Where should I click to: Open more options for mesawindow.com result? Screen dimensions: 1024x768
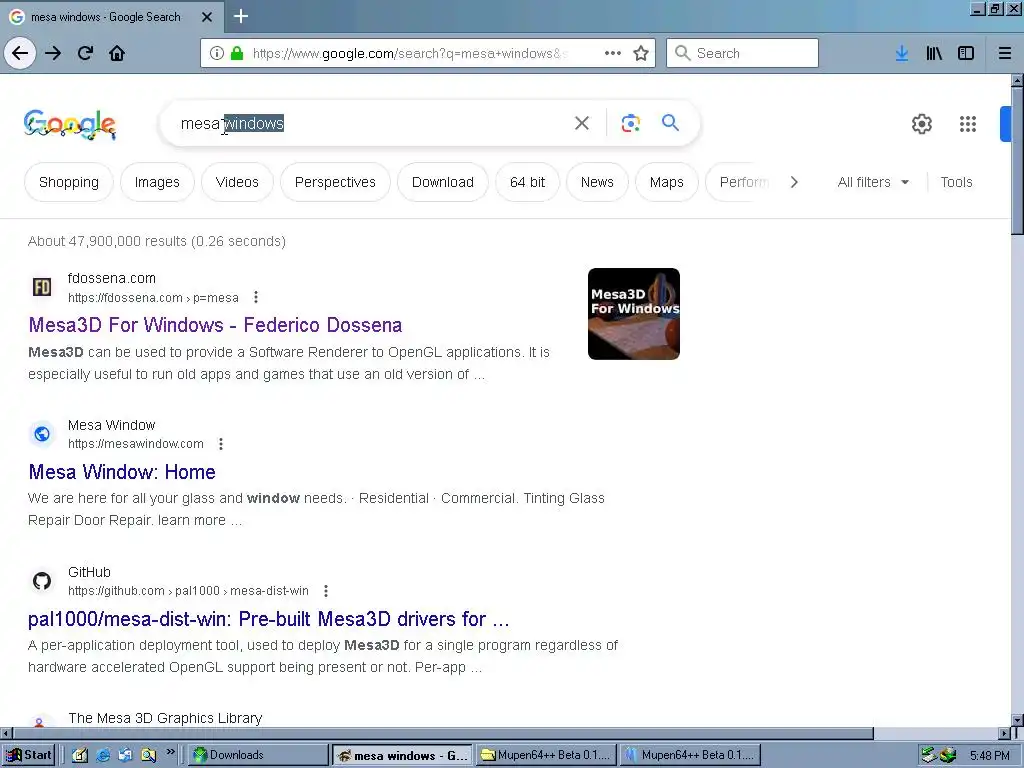pyautogui.click(x=221, y=444)
